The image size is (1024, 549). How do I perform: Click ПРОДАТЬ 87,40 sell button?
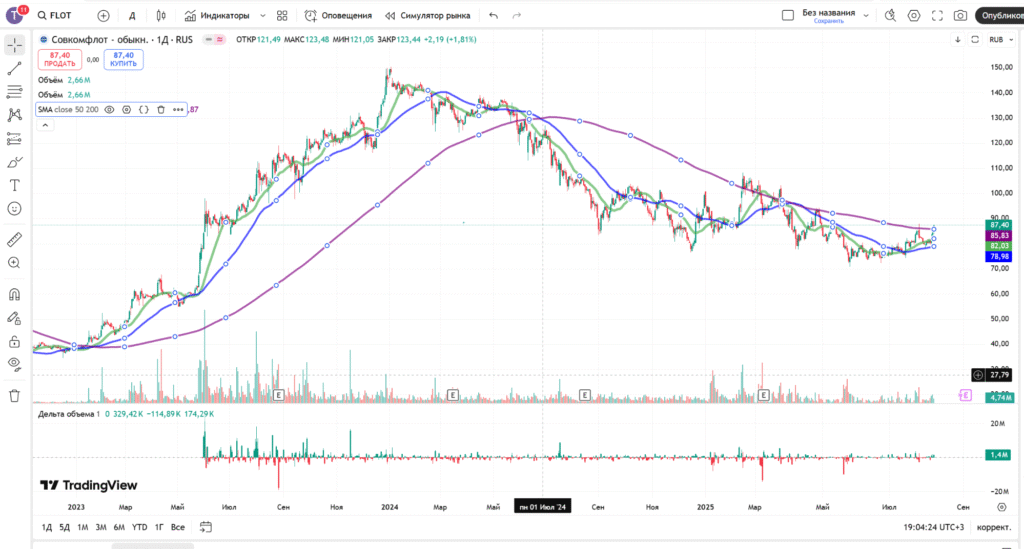pyautogui.click(x=60, y=59)
